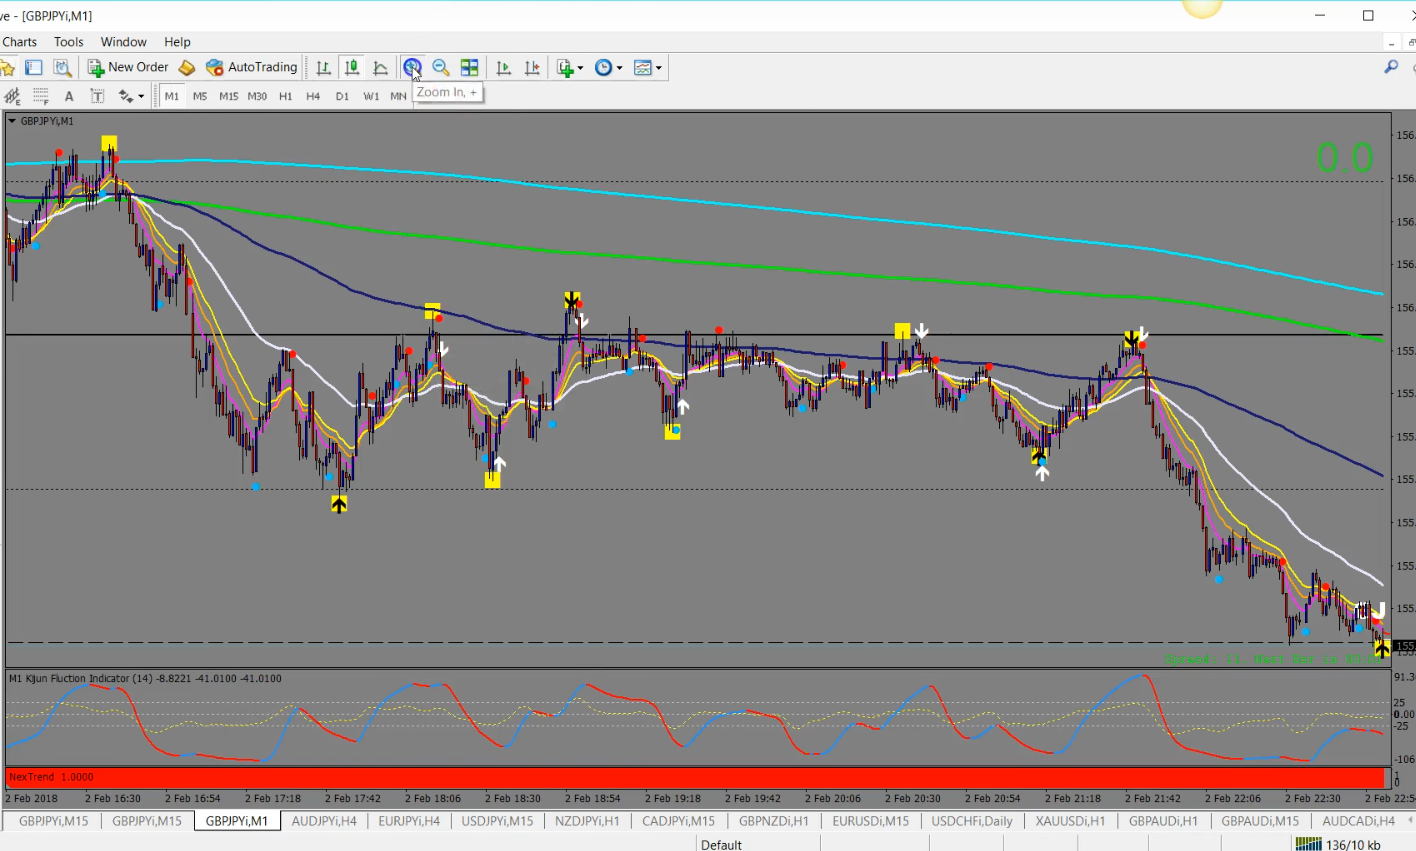Viewport: 1416px width, 851px height.
Task: Select the H1 timeframe button
Action: click(x=286, y=96)
